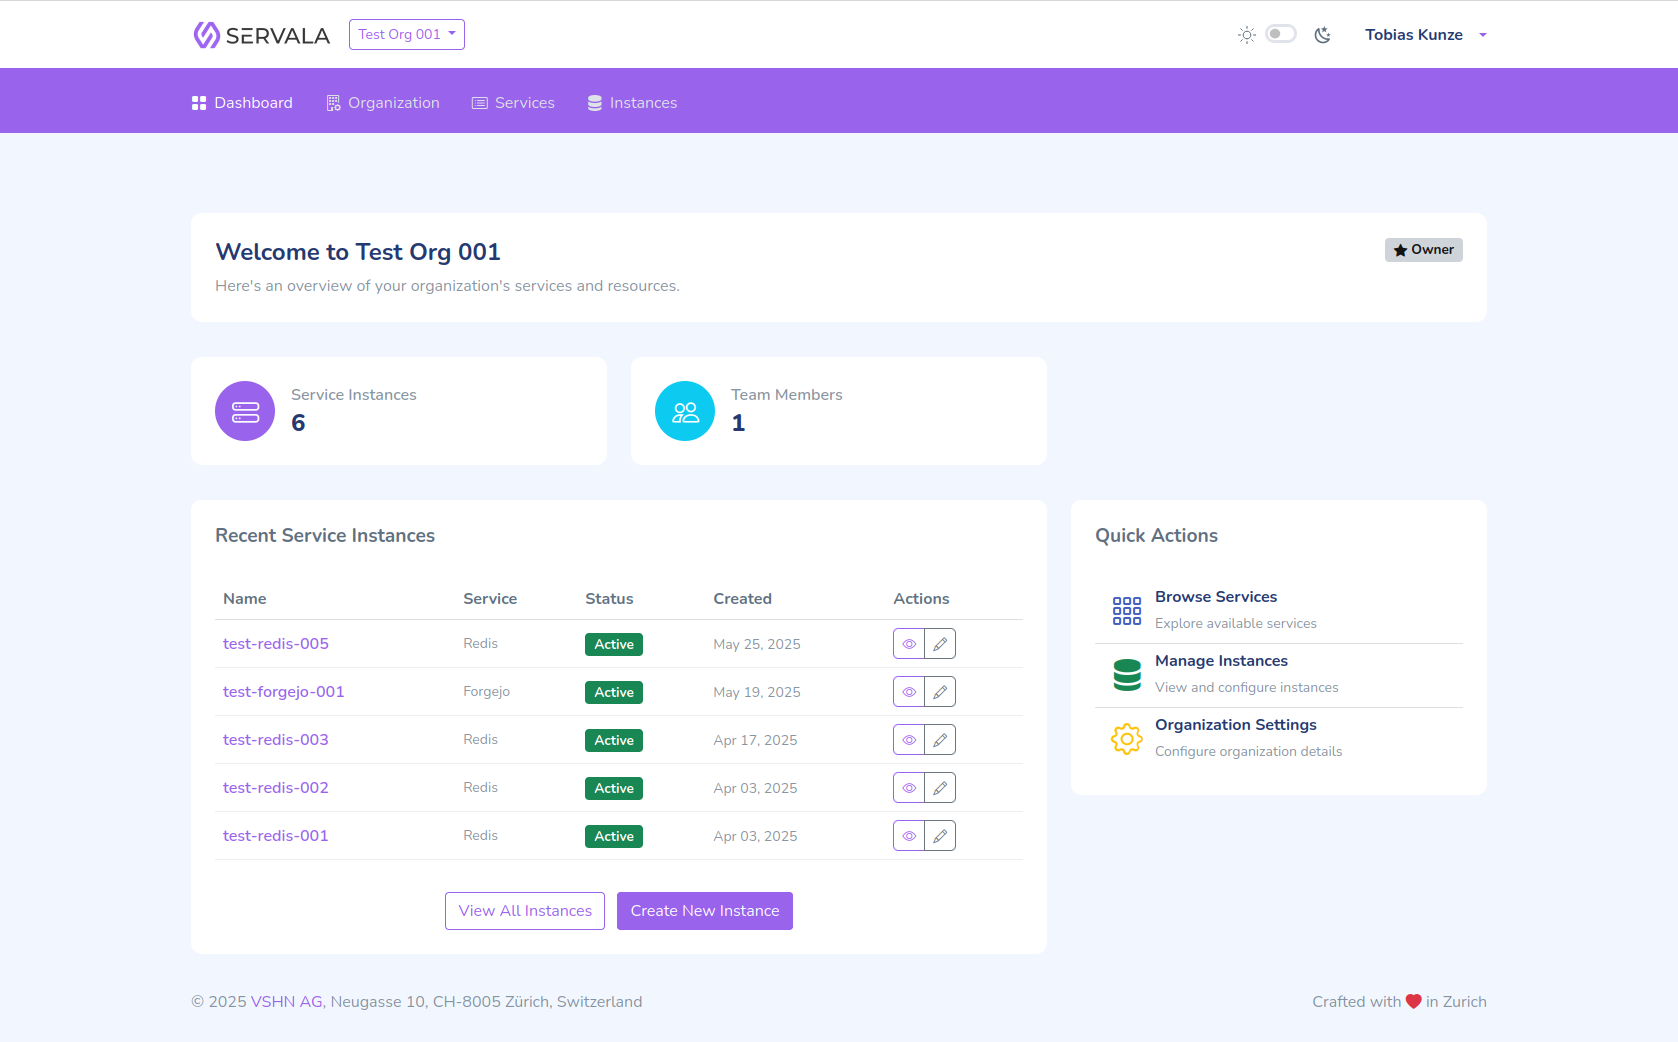Click the Servala logo icon
The image size is (1678, 1042).
point(206,35)
